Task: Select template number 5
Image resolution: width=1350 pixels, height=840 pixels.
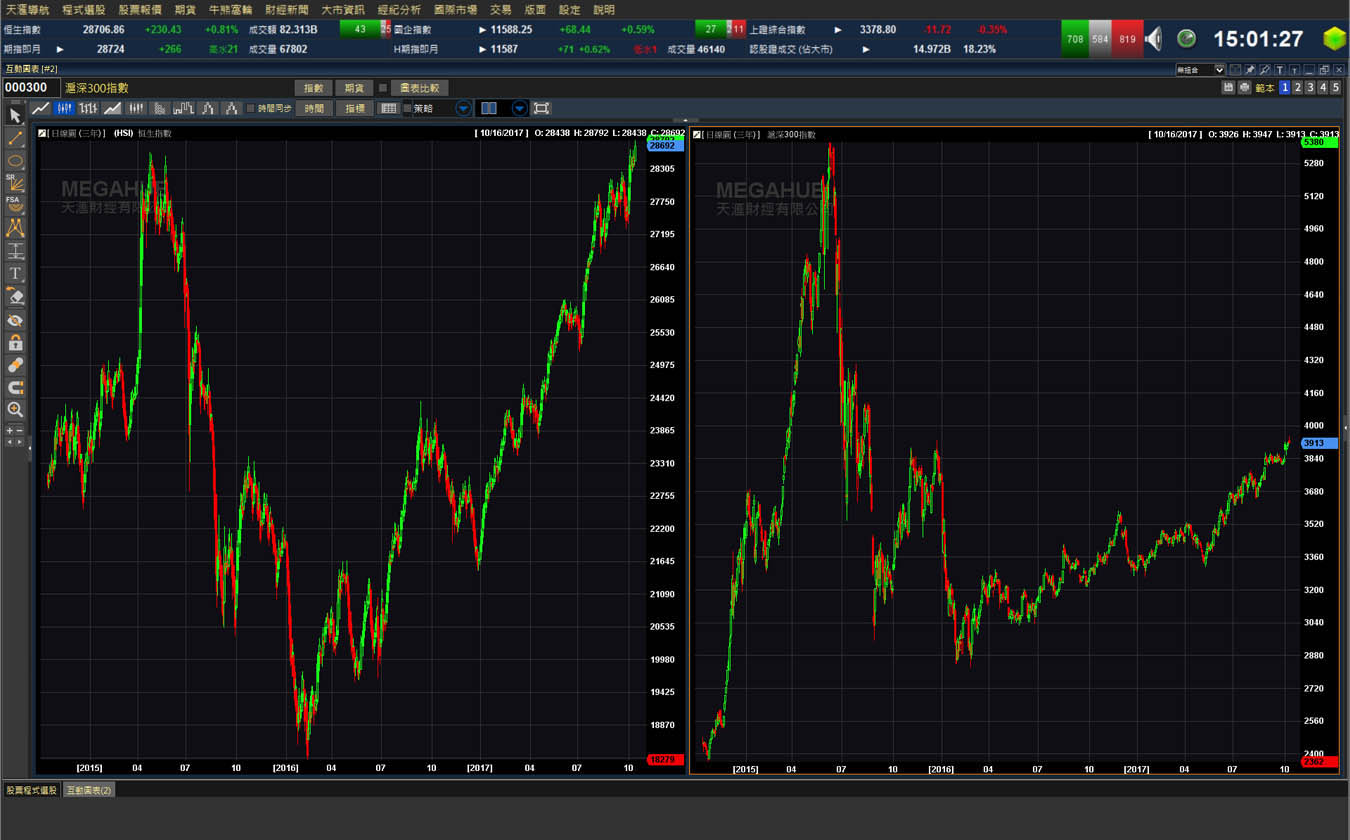Action: (1335, 87)
